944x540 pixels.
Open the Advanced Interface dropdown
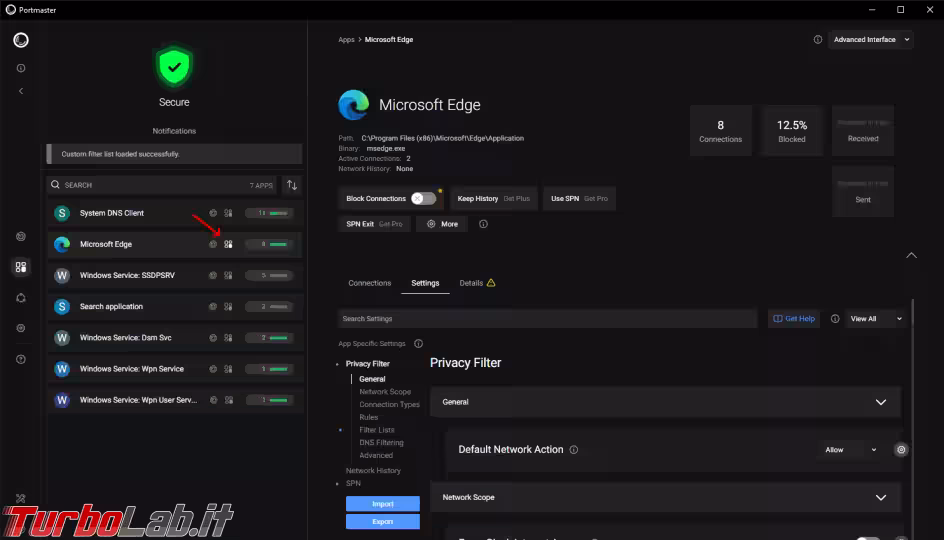pyautogui.click(x=871, y=40)
